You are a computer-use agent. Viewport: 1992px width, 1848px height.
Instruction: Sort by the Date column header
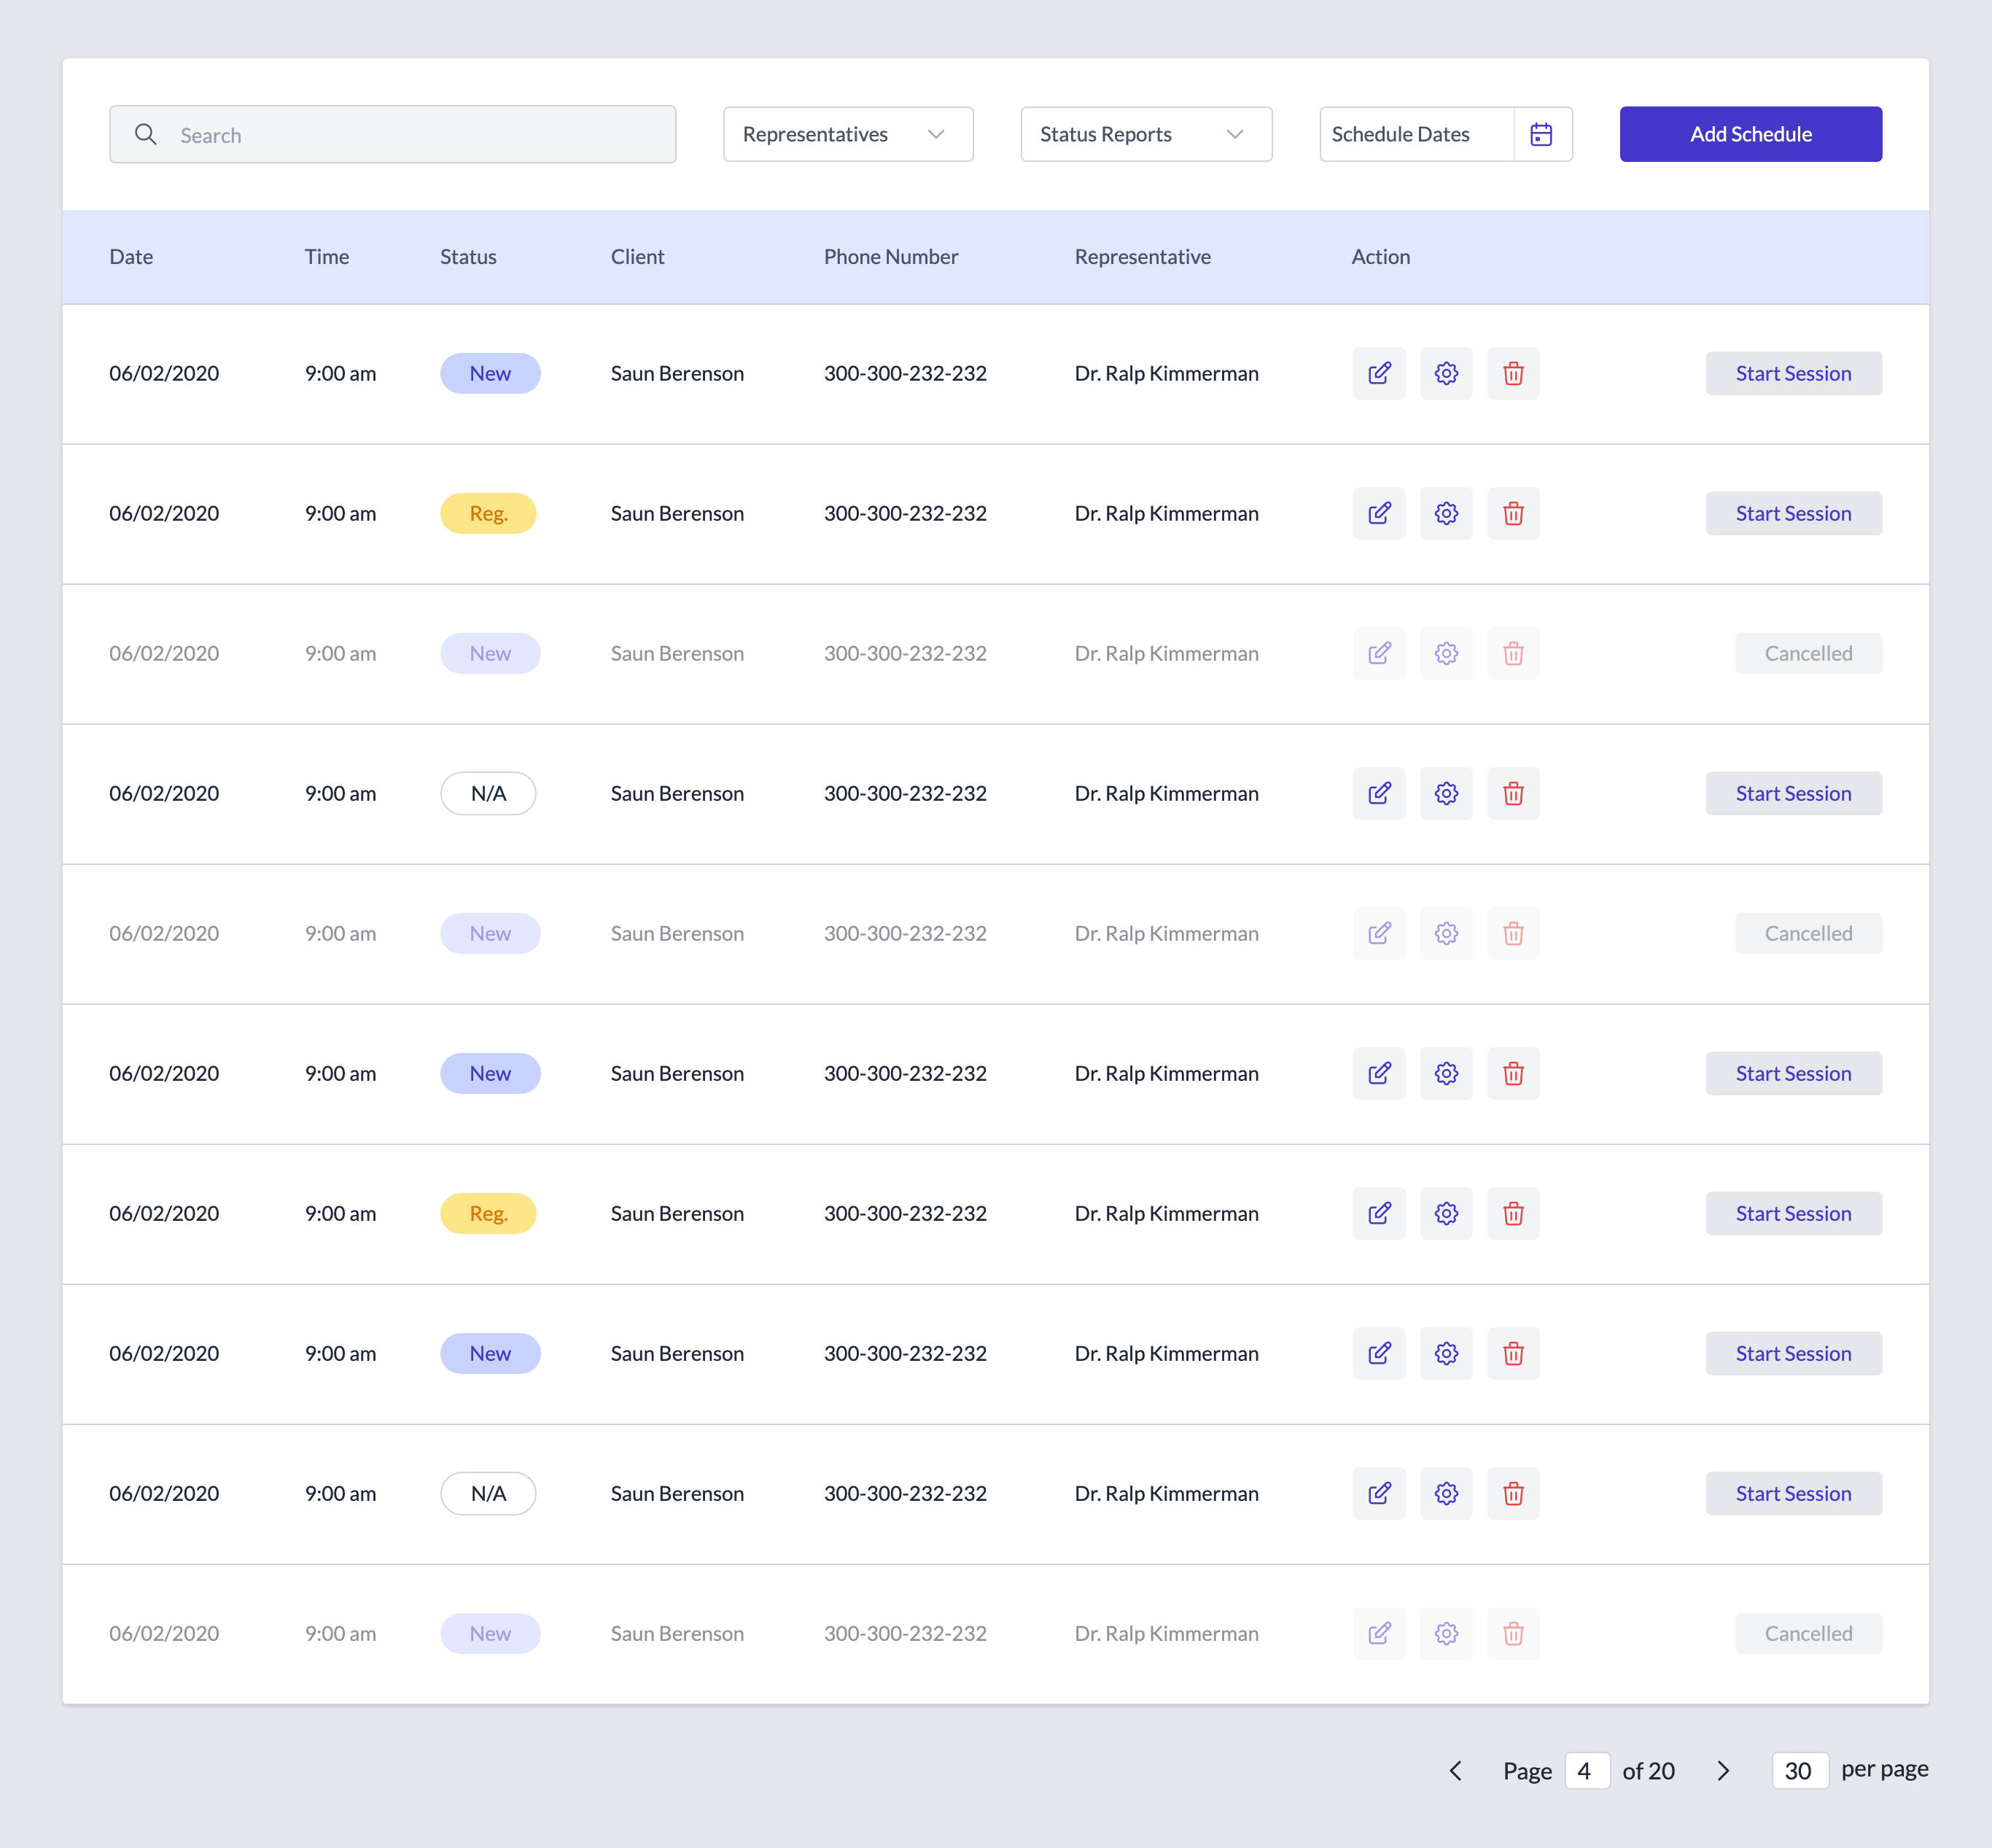point(131,257)
